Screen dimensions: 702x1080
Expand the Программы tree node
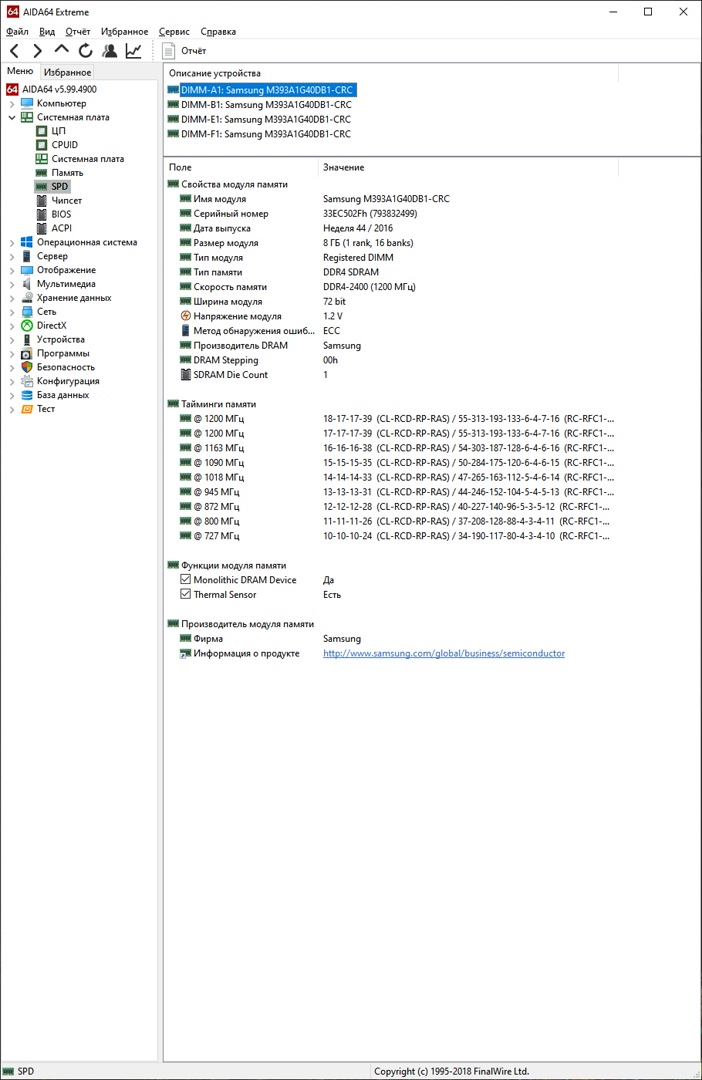click(12, 353)
